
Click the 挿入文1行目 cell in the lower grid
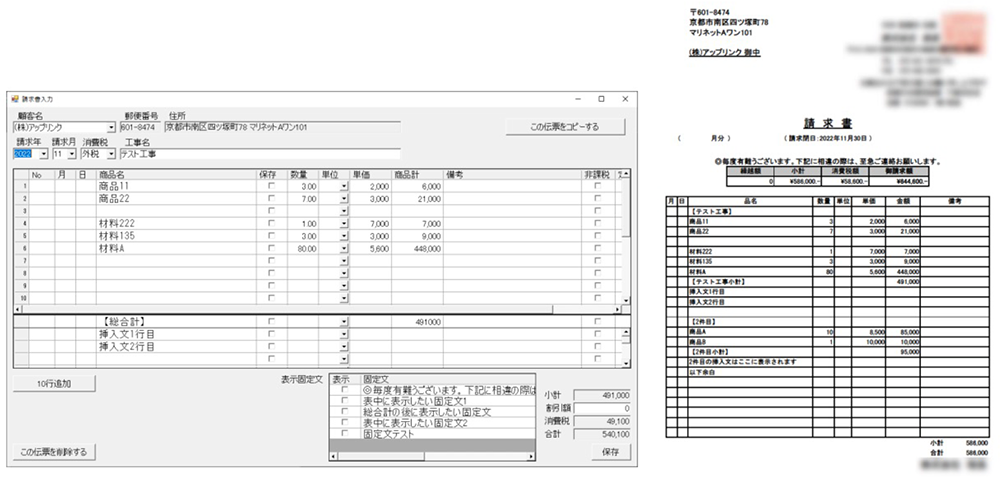tap(176, 334)
